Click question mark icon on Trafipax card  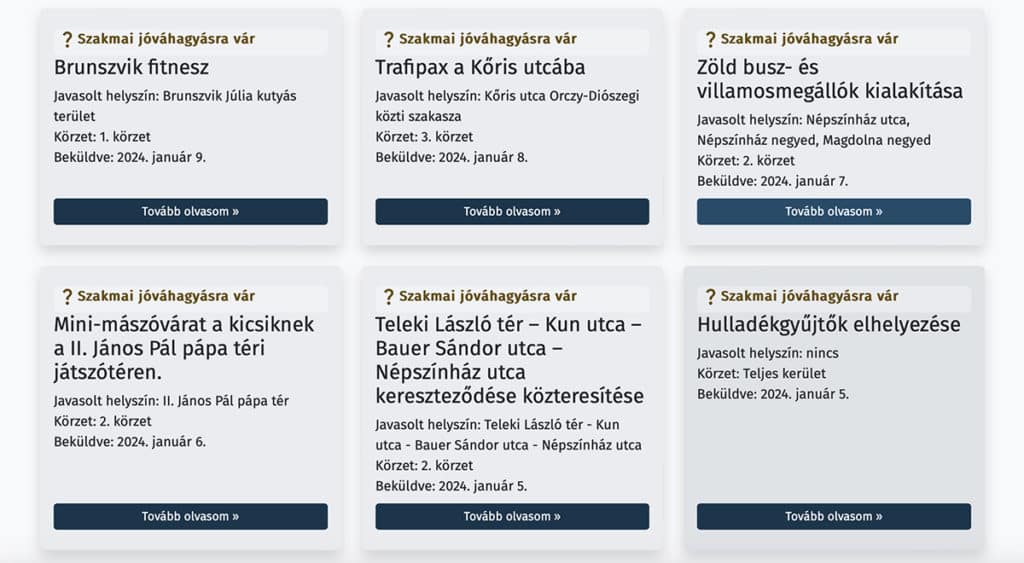tap(389, 39)
